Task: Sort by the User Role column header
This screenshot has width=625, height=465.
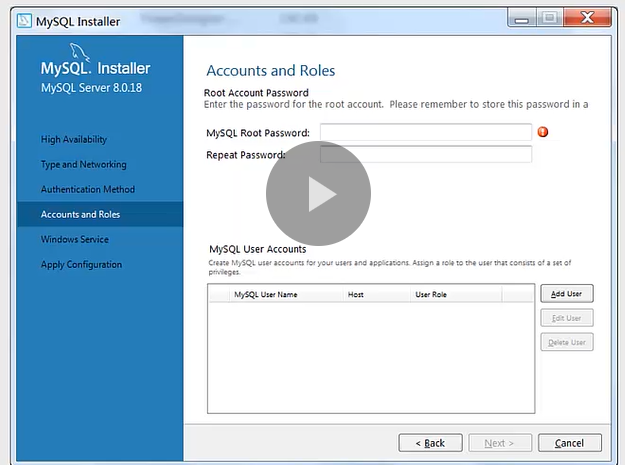Action: pyautogui.click(x=456, y=294)
